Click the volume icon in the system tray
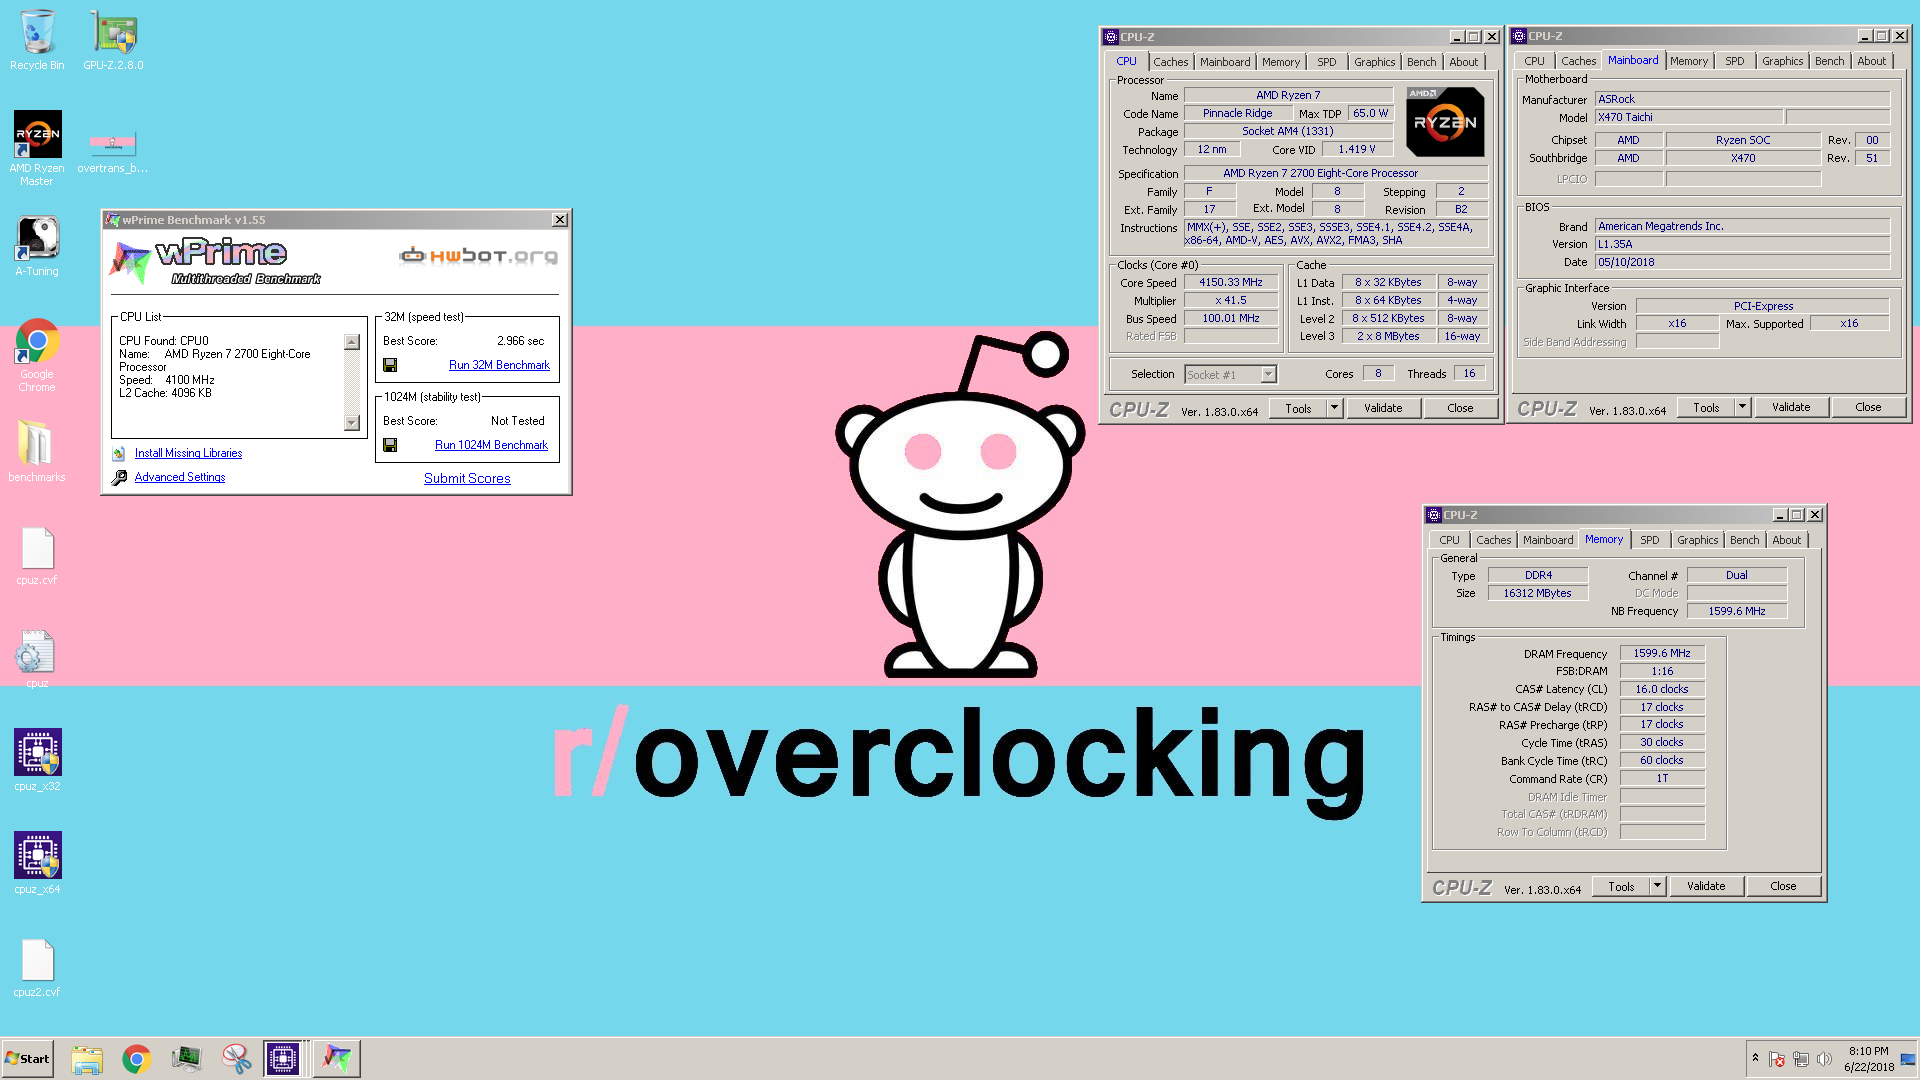The image size is (1920, 1080). click(1824, 1059)
